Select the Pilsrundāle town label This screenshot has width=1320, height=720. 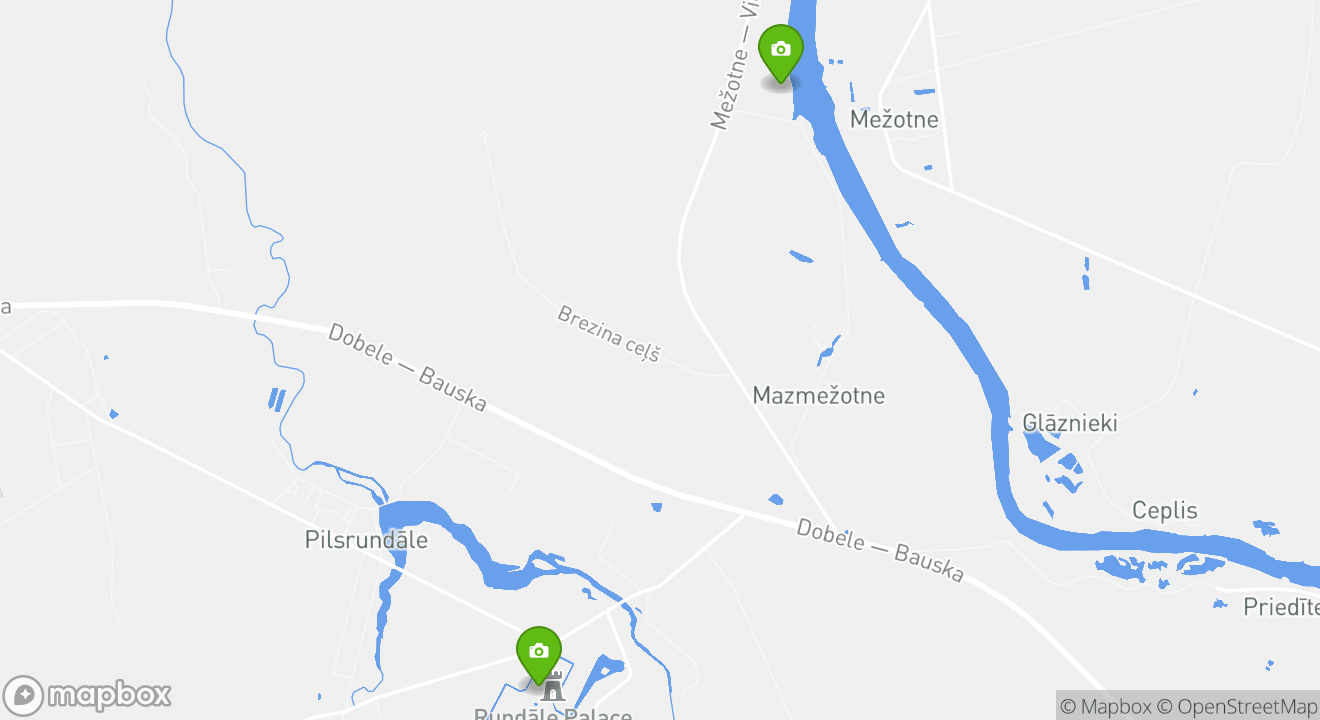coord(366,540)
